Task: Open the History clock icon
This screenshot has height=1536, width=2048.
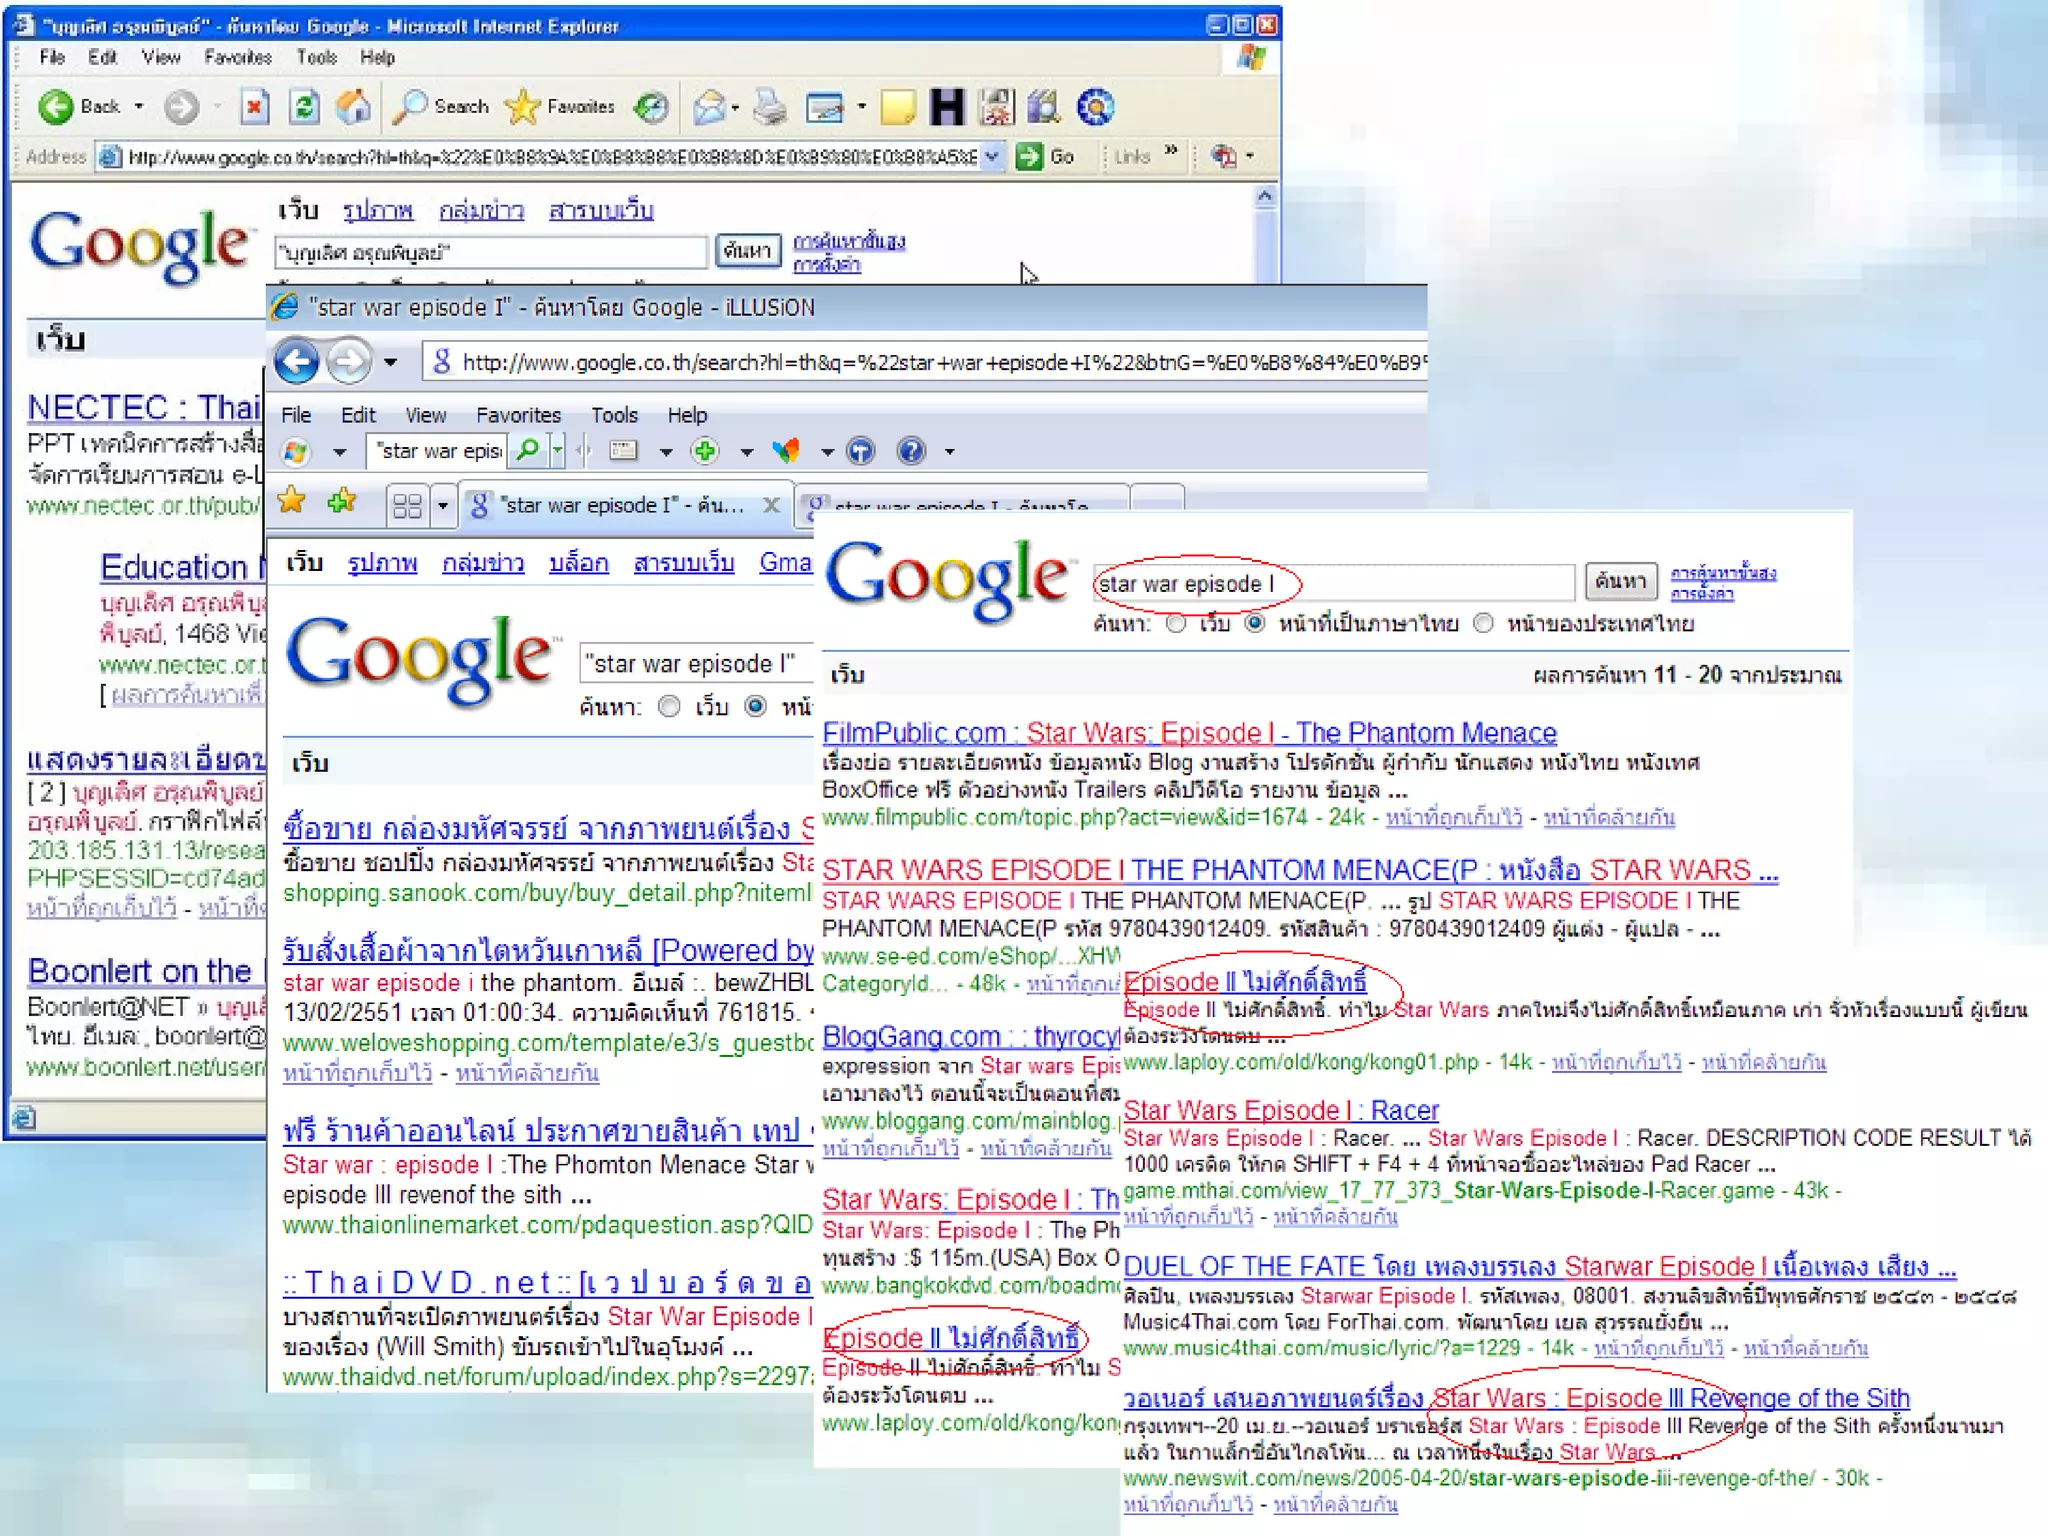Action: 652,106
